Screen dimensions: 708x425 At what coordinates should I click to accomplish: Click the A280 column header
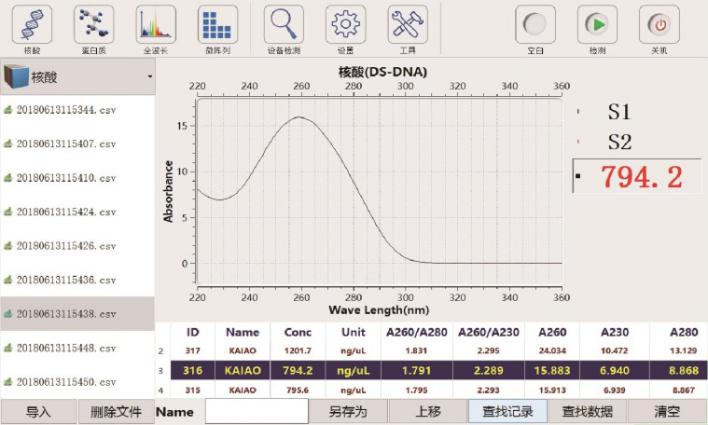[x=684, y=332]
